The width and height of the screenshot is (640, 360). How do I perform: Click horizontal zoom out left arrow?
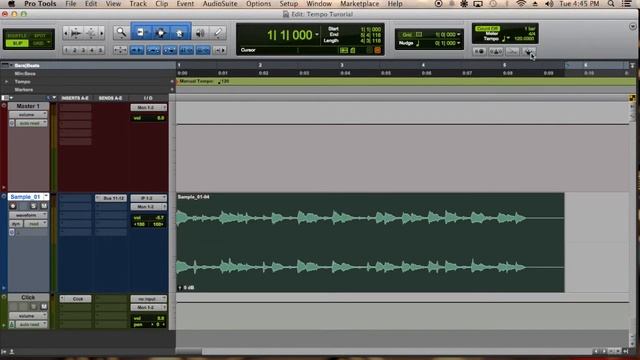click(65, 33)
